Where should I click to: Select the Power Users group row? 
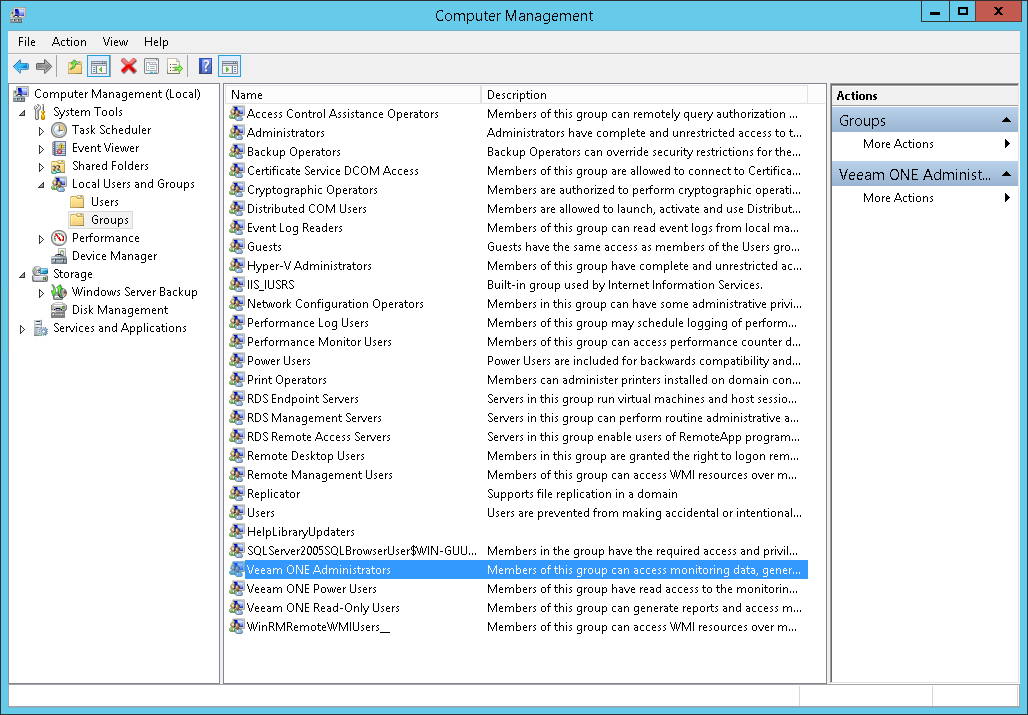click(518, 360)
